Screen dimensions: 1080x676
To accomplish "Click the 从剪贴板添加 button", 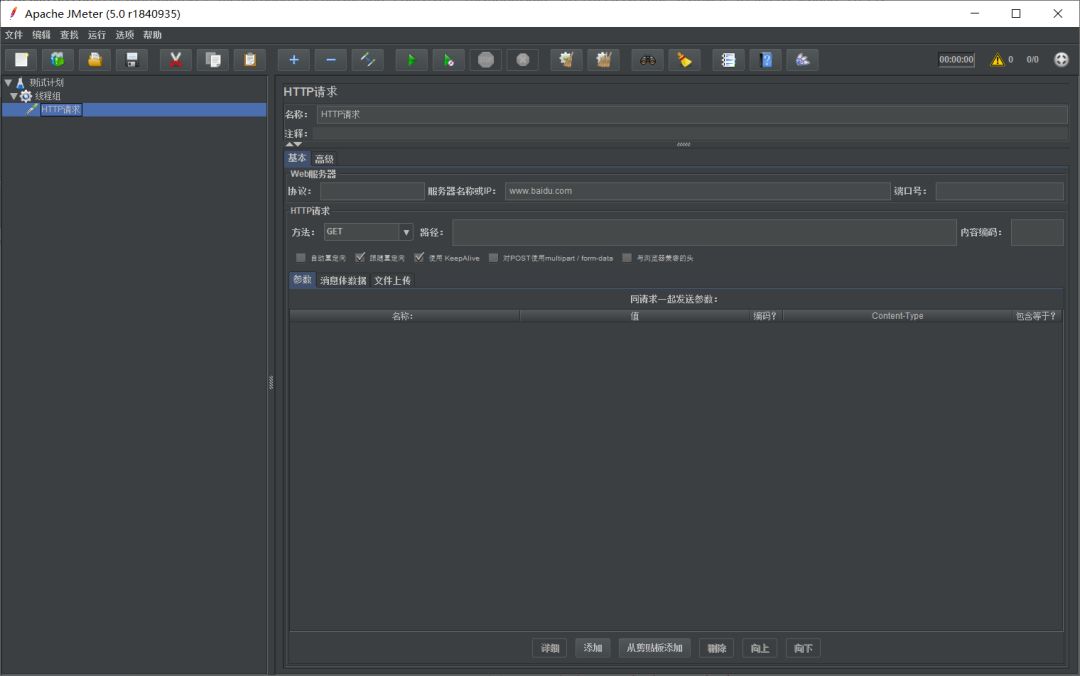I will click(654, 648).
